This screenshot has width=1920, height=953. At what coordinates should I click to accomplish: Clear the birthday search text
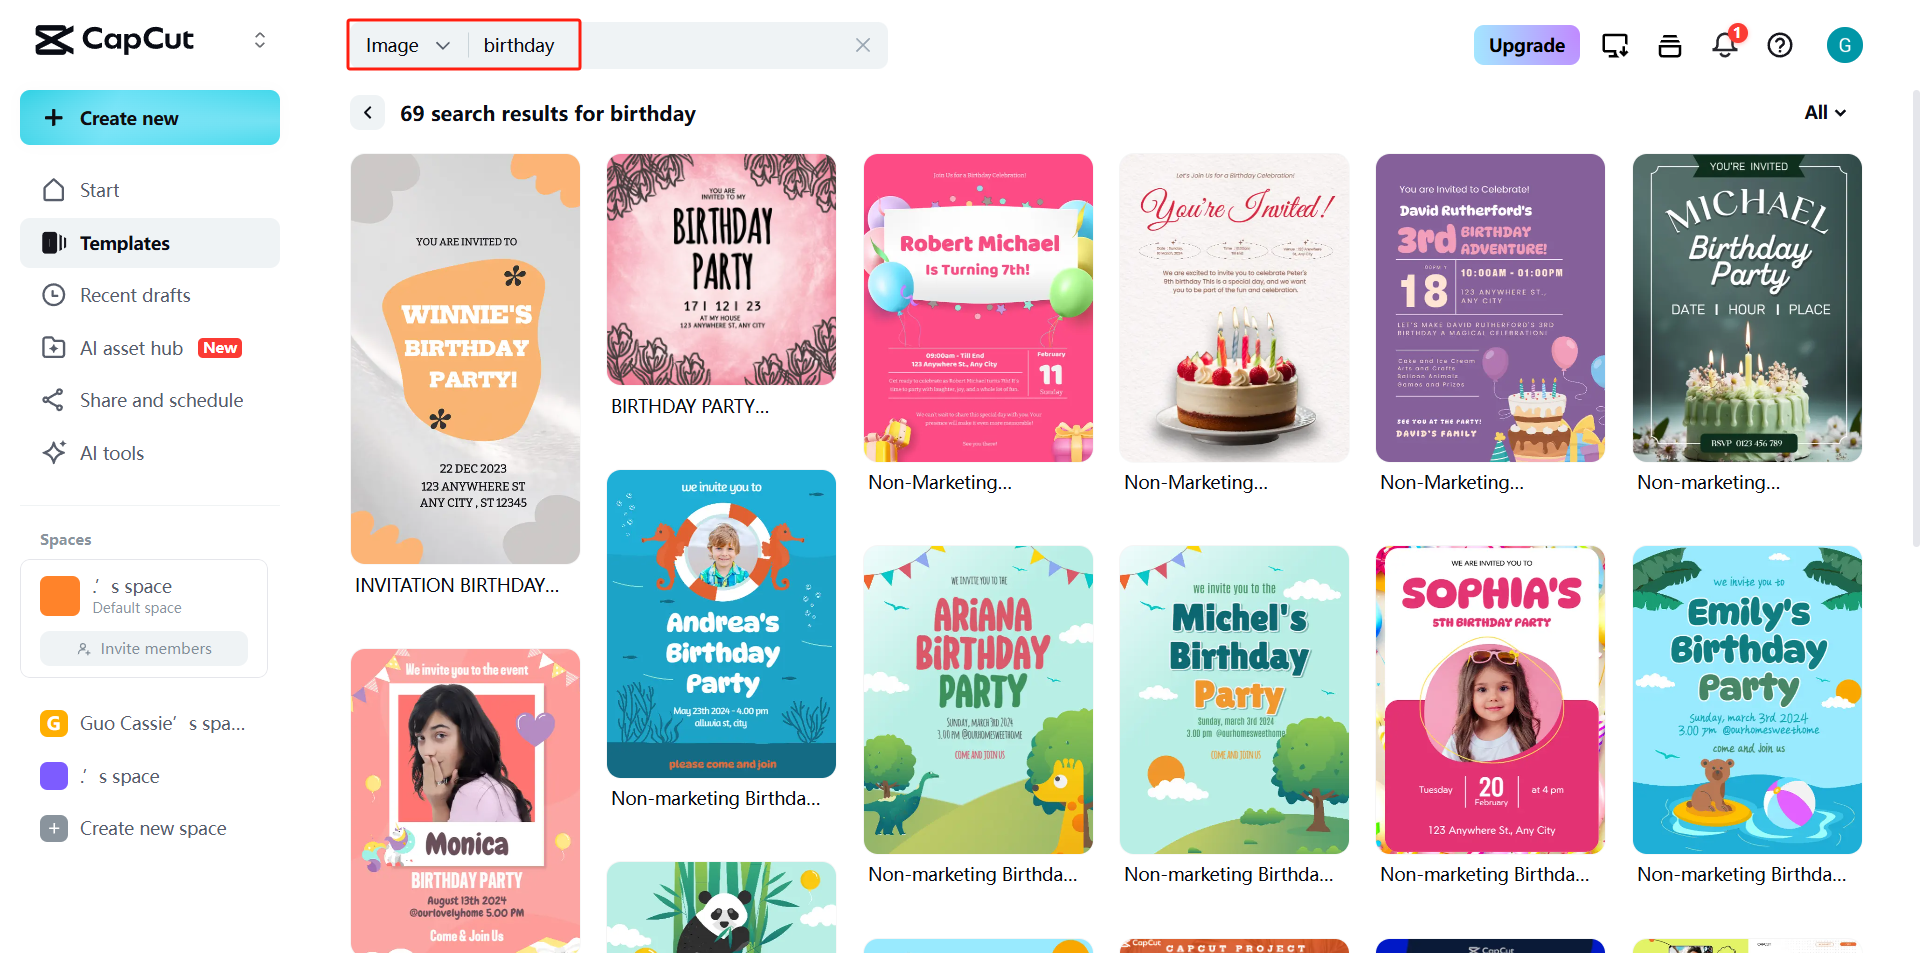point(863,45)
